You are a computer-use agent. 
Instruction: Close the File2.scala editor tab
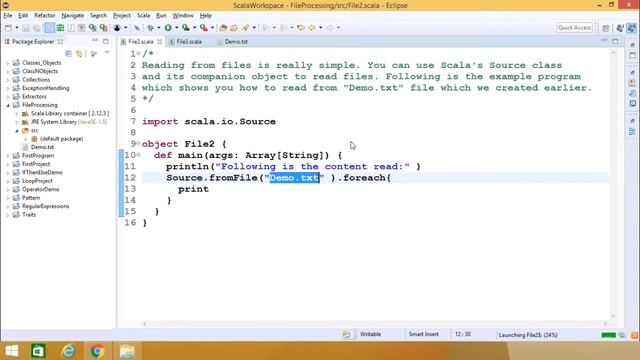point(159,42)
